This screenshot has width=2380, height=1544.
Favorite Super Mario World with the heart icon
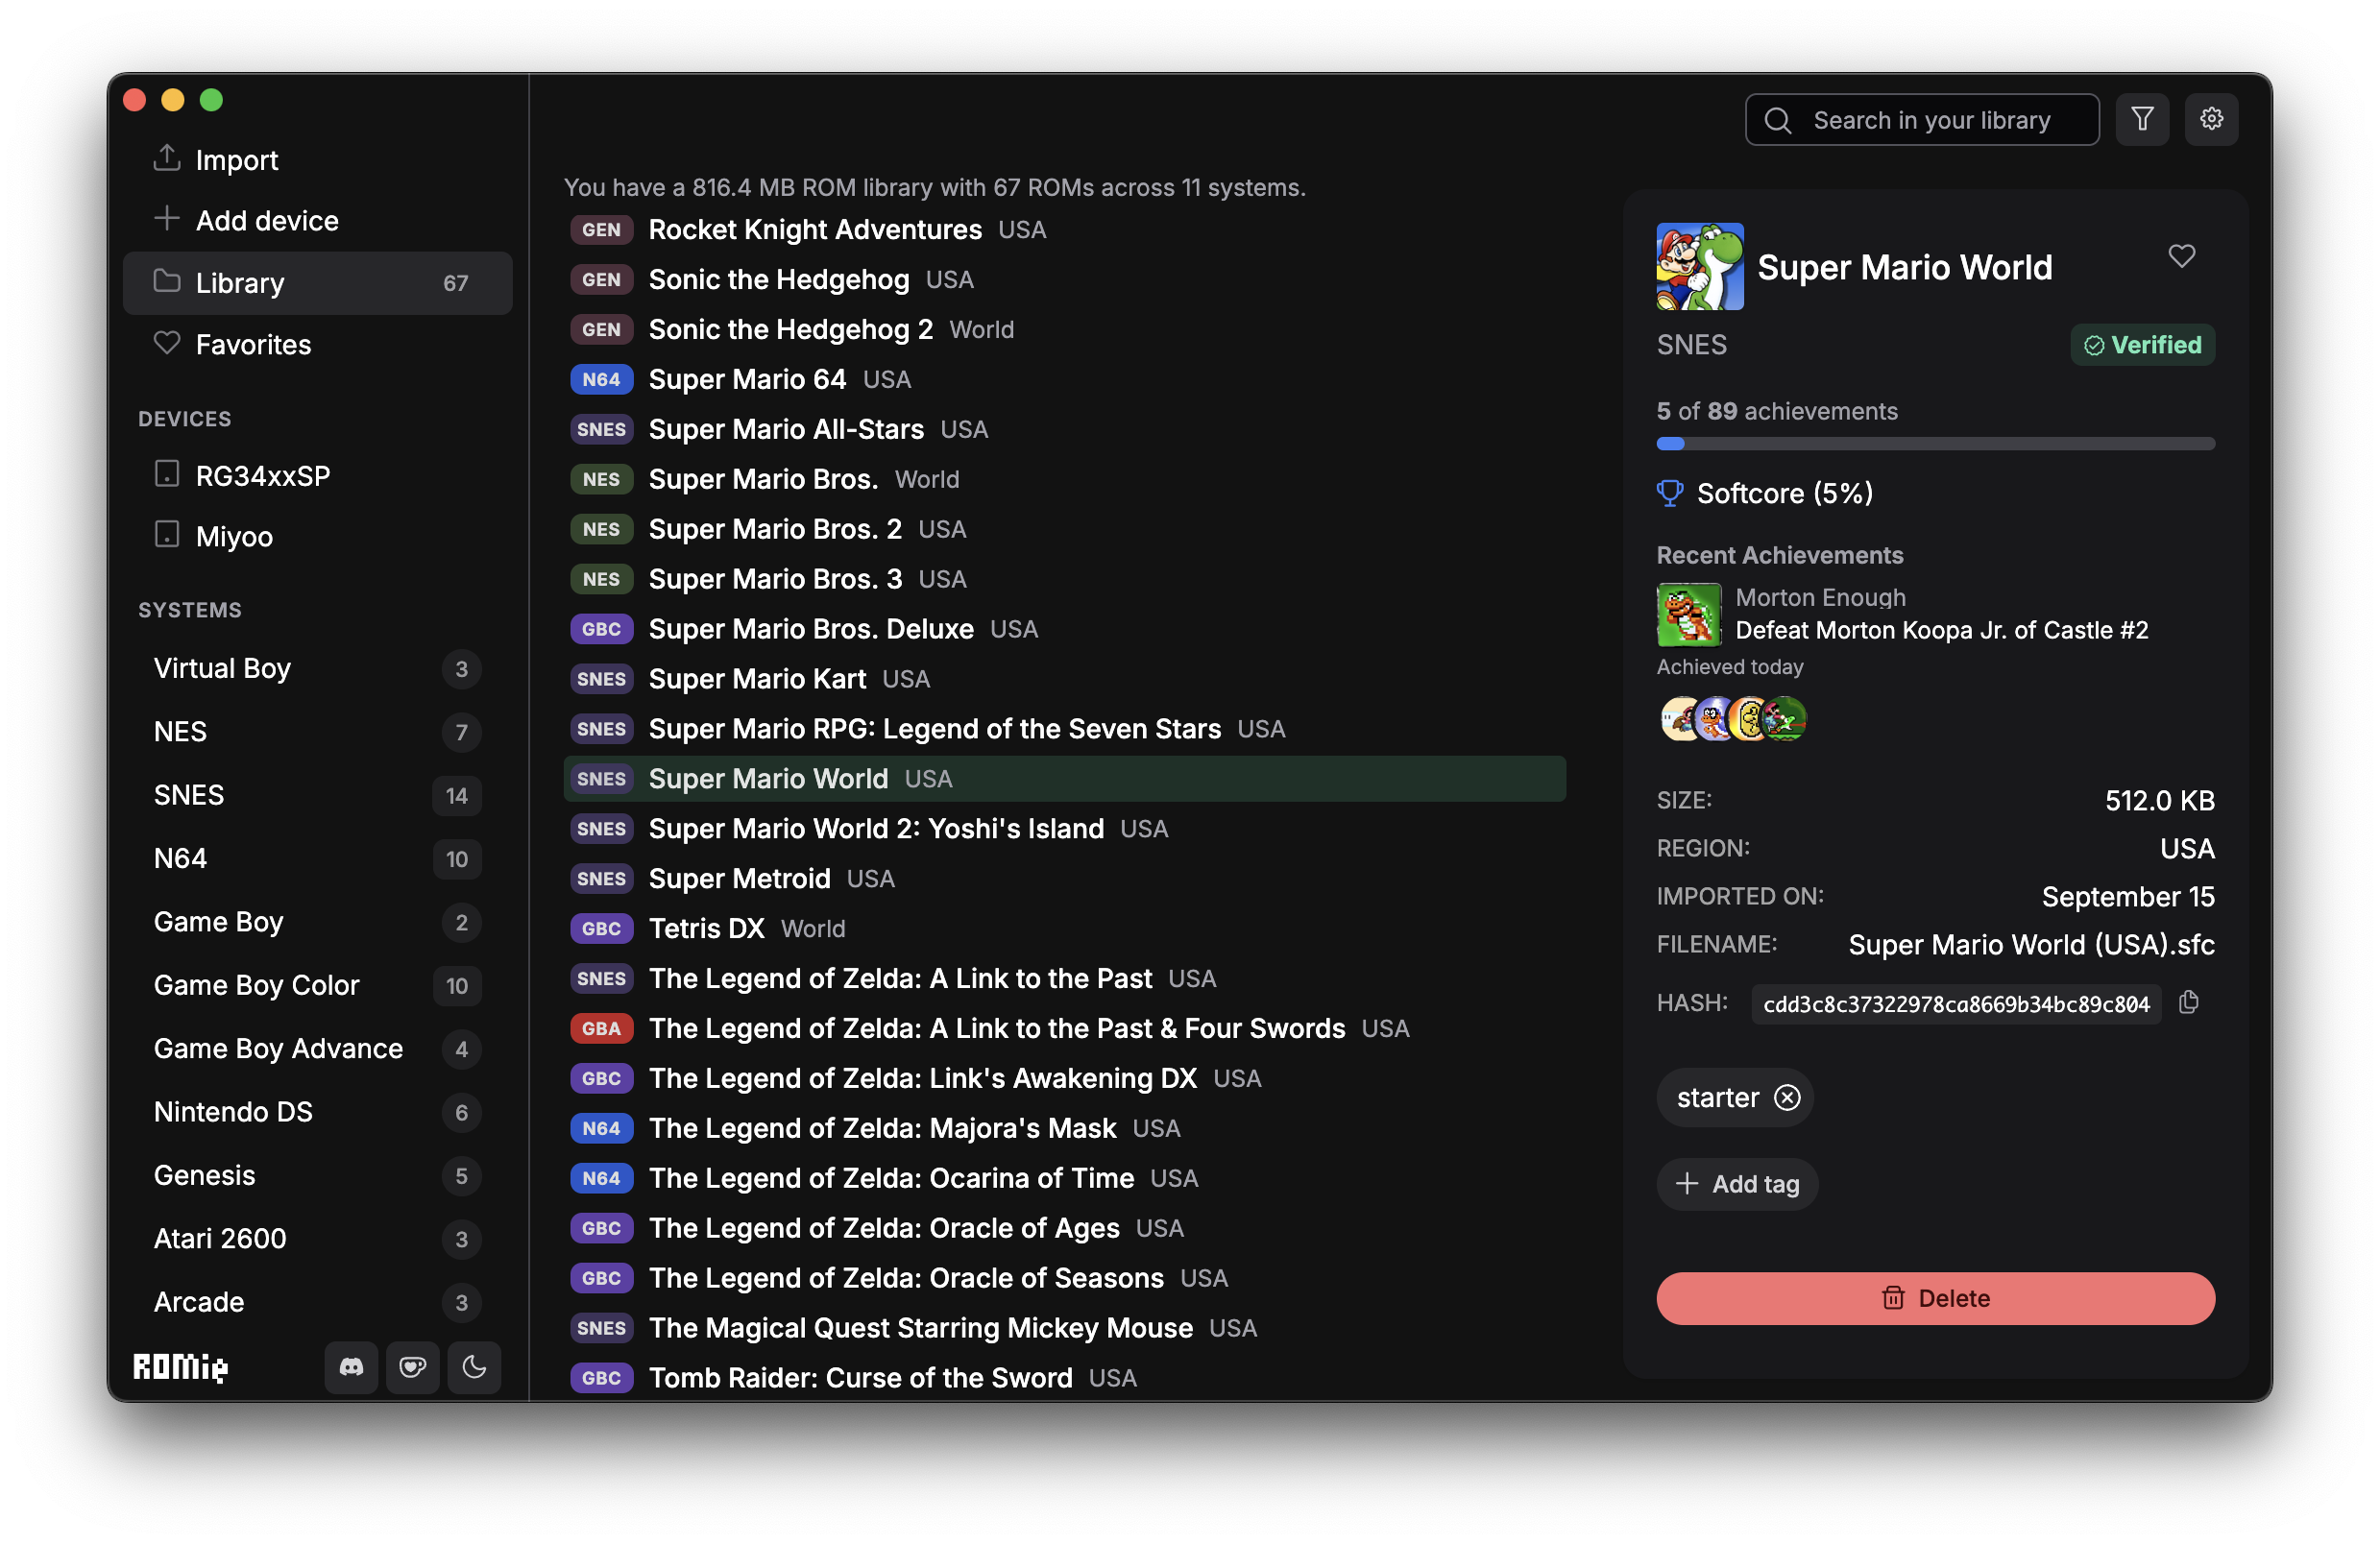pyautogui.click(x=2182, y=257)
